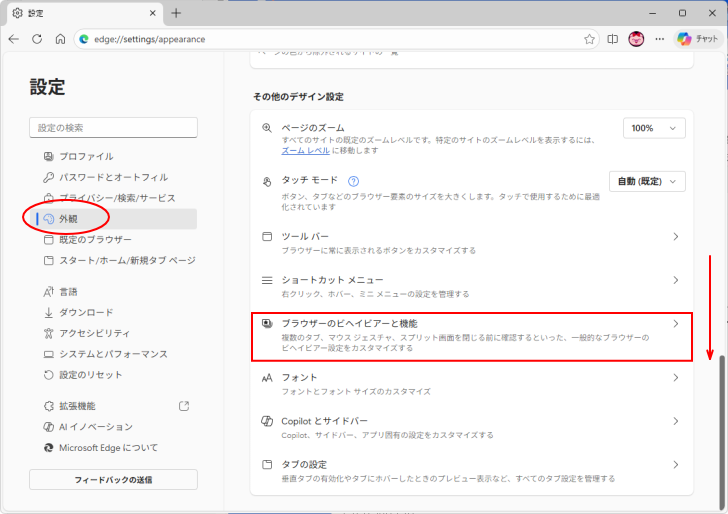Open アクセシビリティ settings section
This screenshot has height=514, width=728.
click(x=114, y=333)
